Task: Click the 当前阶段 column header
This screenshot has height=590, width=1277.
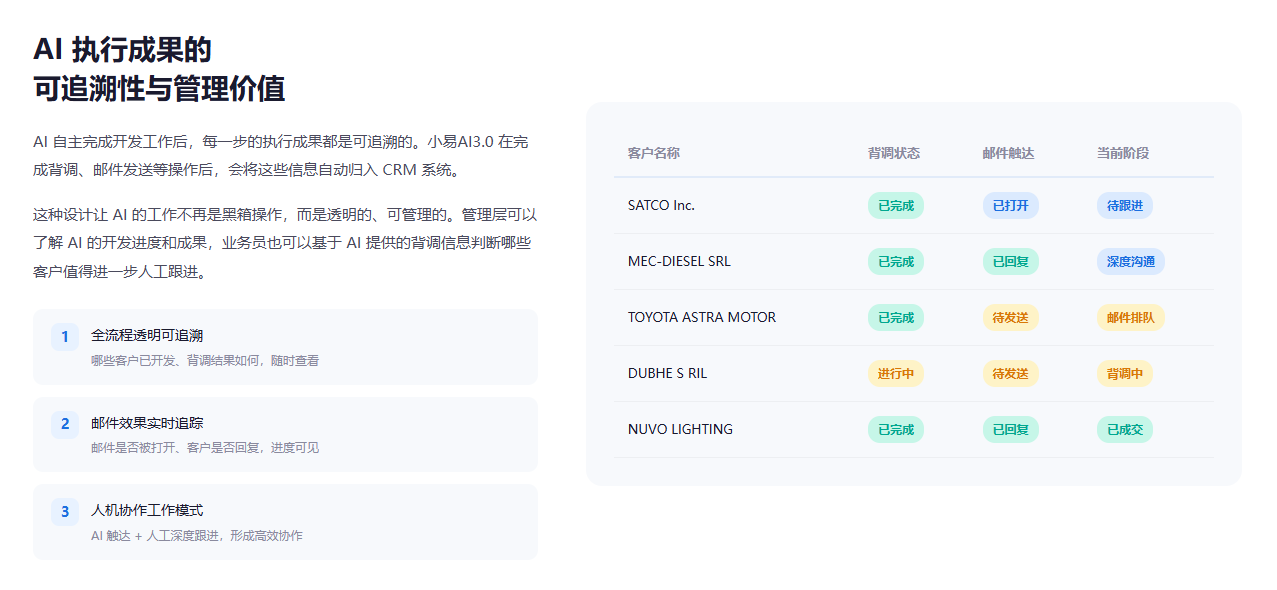Action: pyautogui.click(x=1122, y=153)
